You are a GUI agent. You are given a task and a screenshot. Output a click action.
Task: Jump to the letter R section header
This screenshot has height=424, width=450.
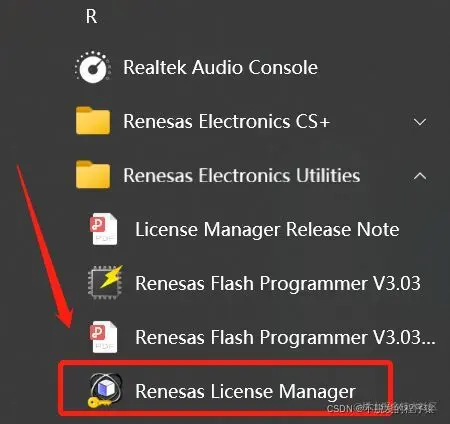coord(91,16)
